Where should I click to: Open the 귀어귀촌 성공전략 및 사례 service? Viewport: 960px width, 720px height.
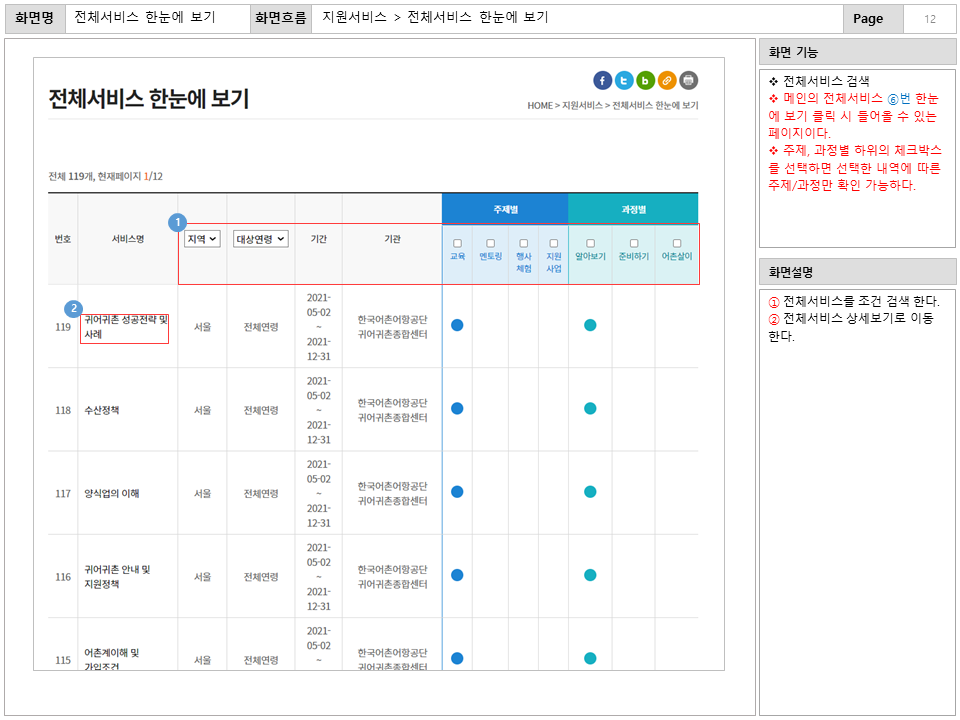124,327
